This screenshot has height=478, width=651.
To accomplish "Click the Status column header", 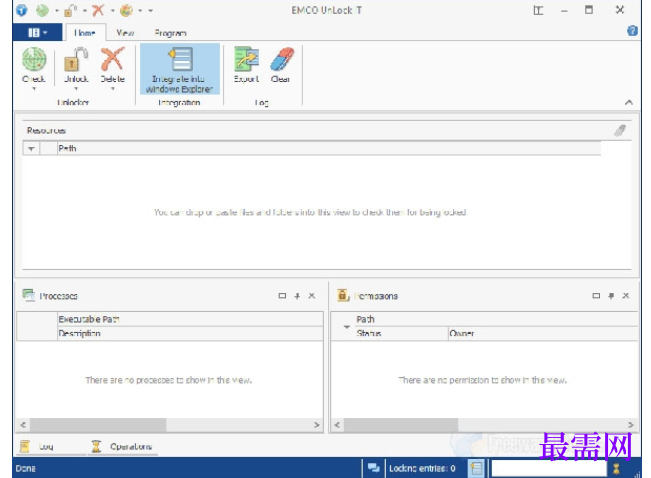I will (x=401, y=333).
